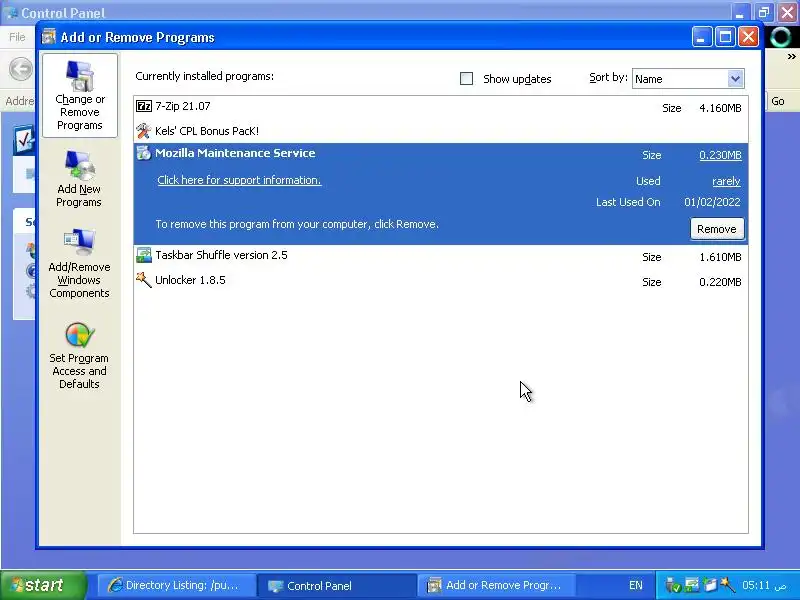Click the 4.160MB size value
Viewport: 800px width, 600px height.
(720, 108)
